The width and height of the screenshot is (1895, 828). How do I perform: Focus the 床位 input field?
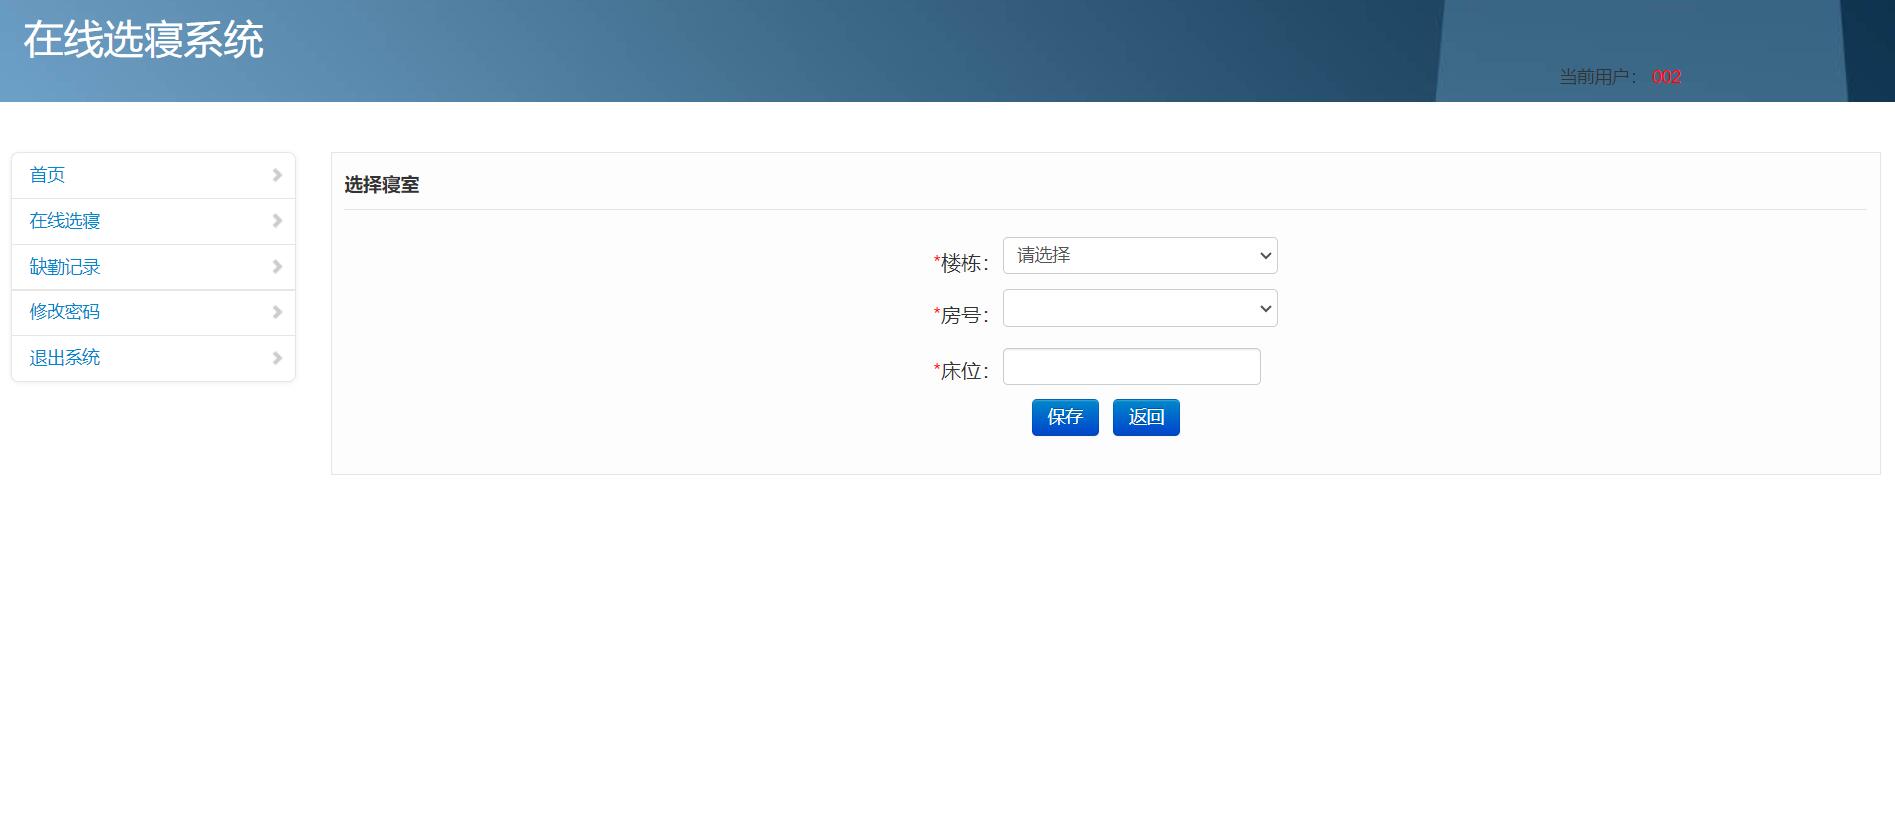[1131, 366]
